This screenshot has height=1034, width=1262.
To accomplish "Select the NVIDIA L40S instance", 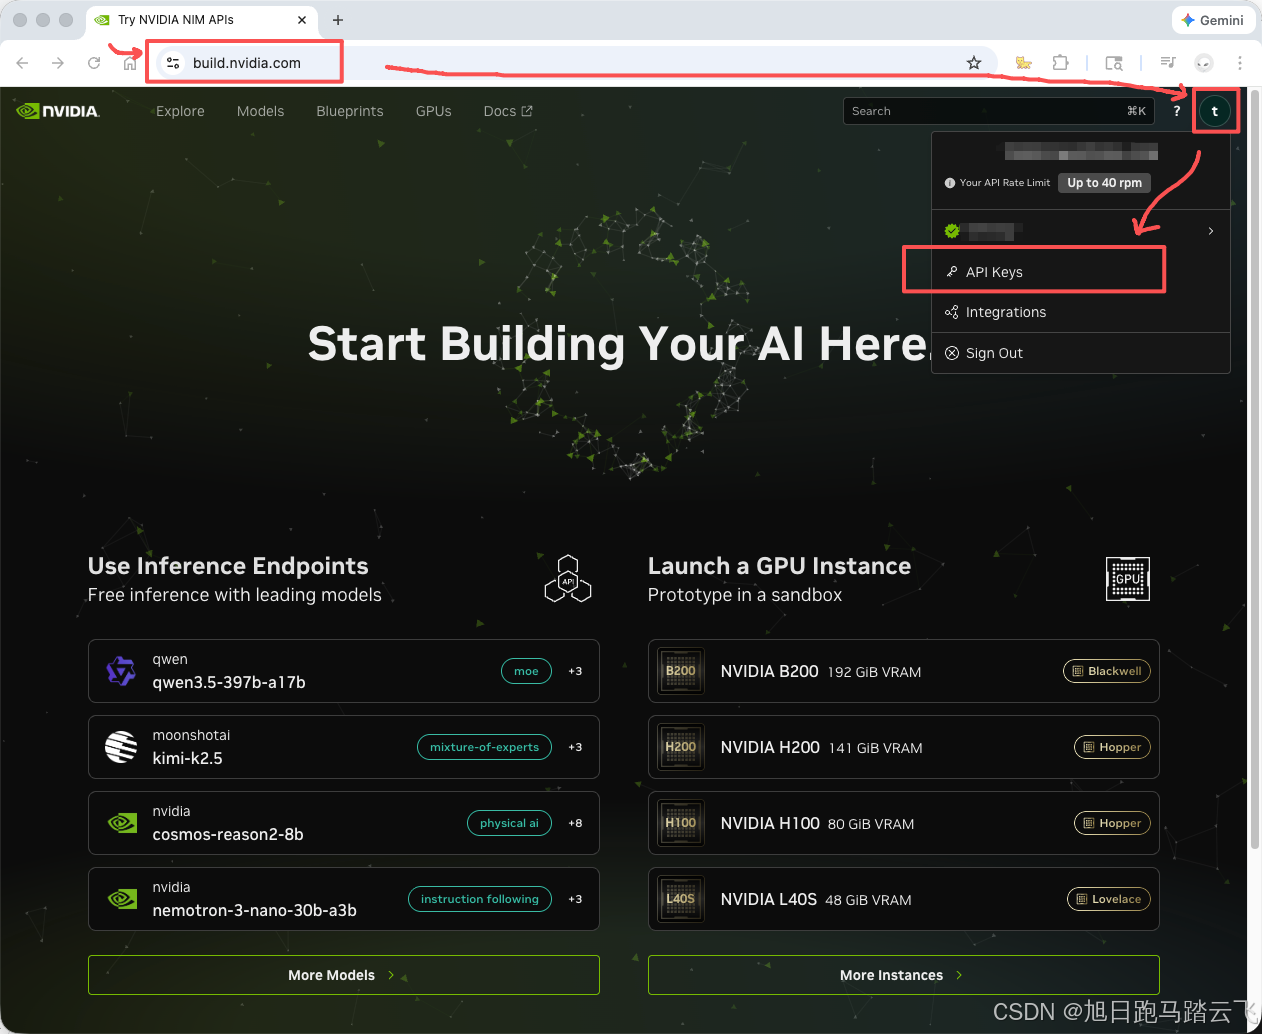I will coord(904,899).
